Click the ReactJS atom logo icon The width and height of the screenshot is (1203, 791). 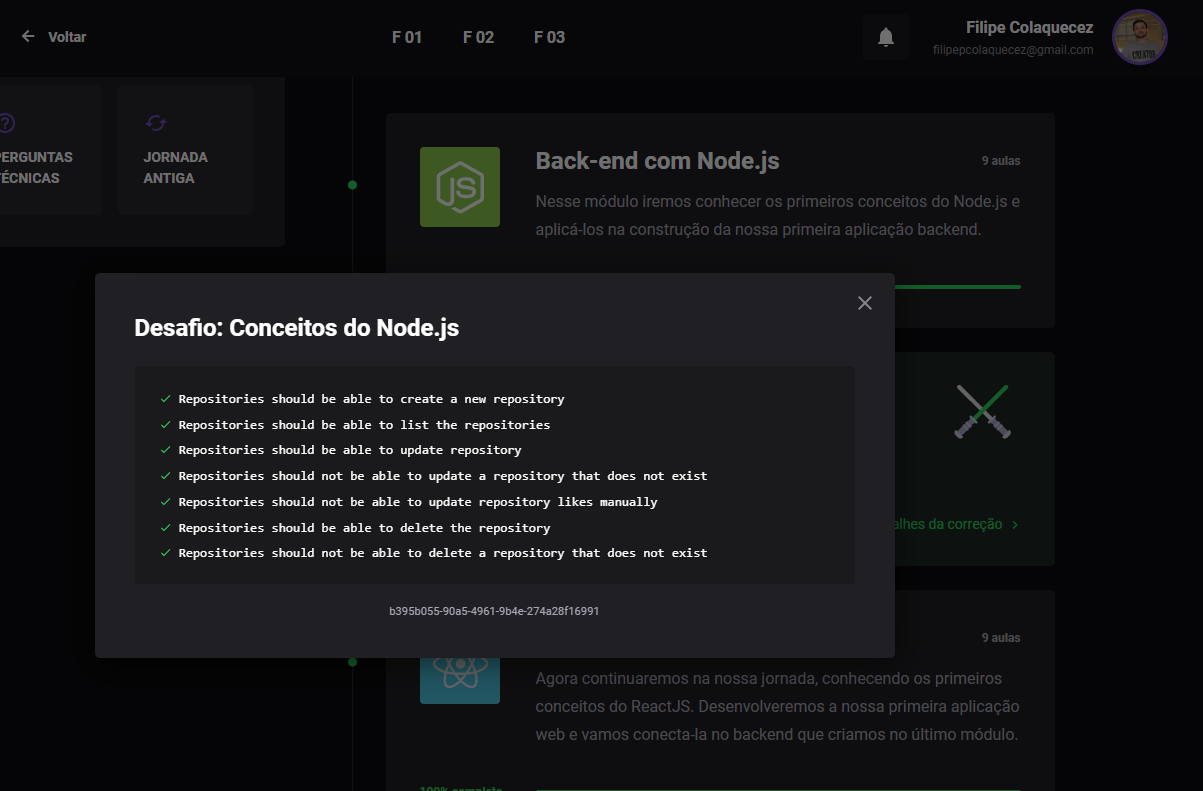coord(460,680)
